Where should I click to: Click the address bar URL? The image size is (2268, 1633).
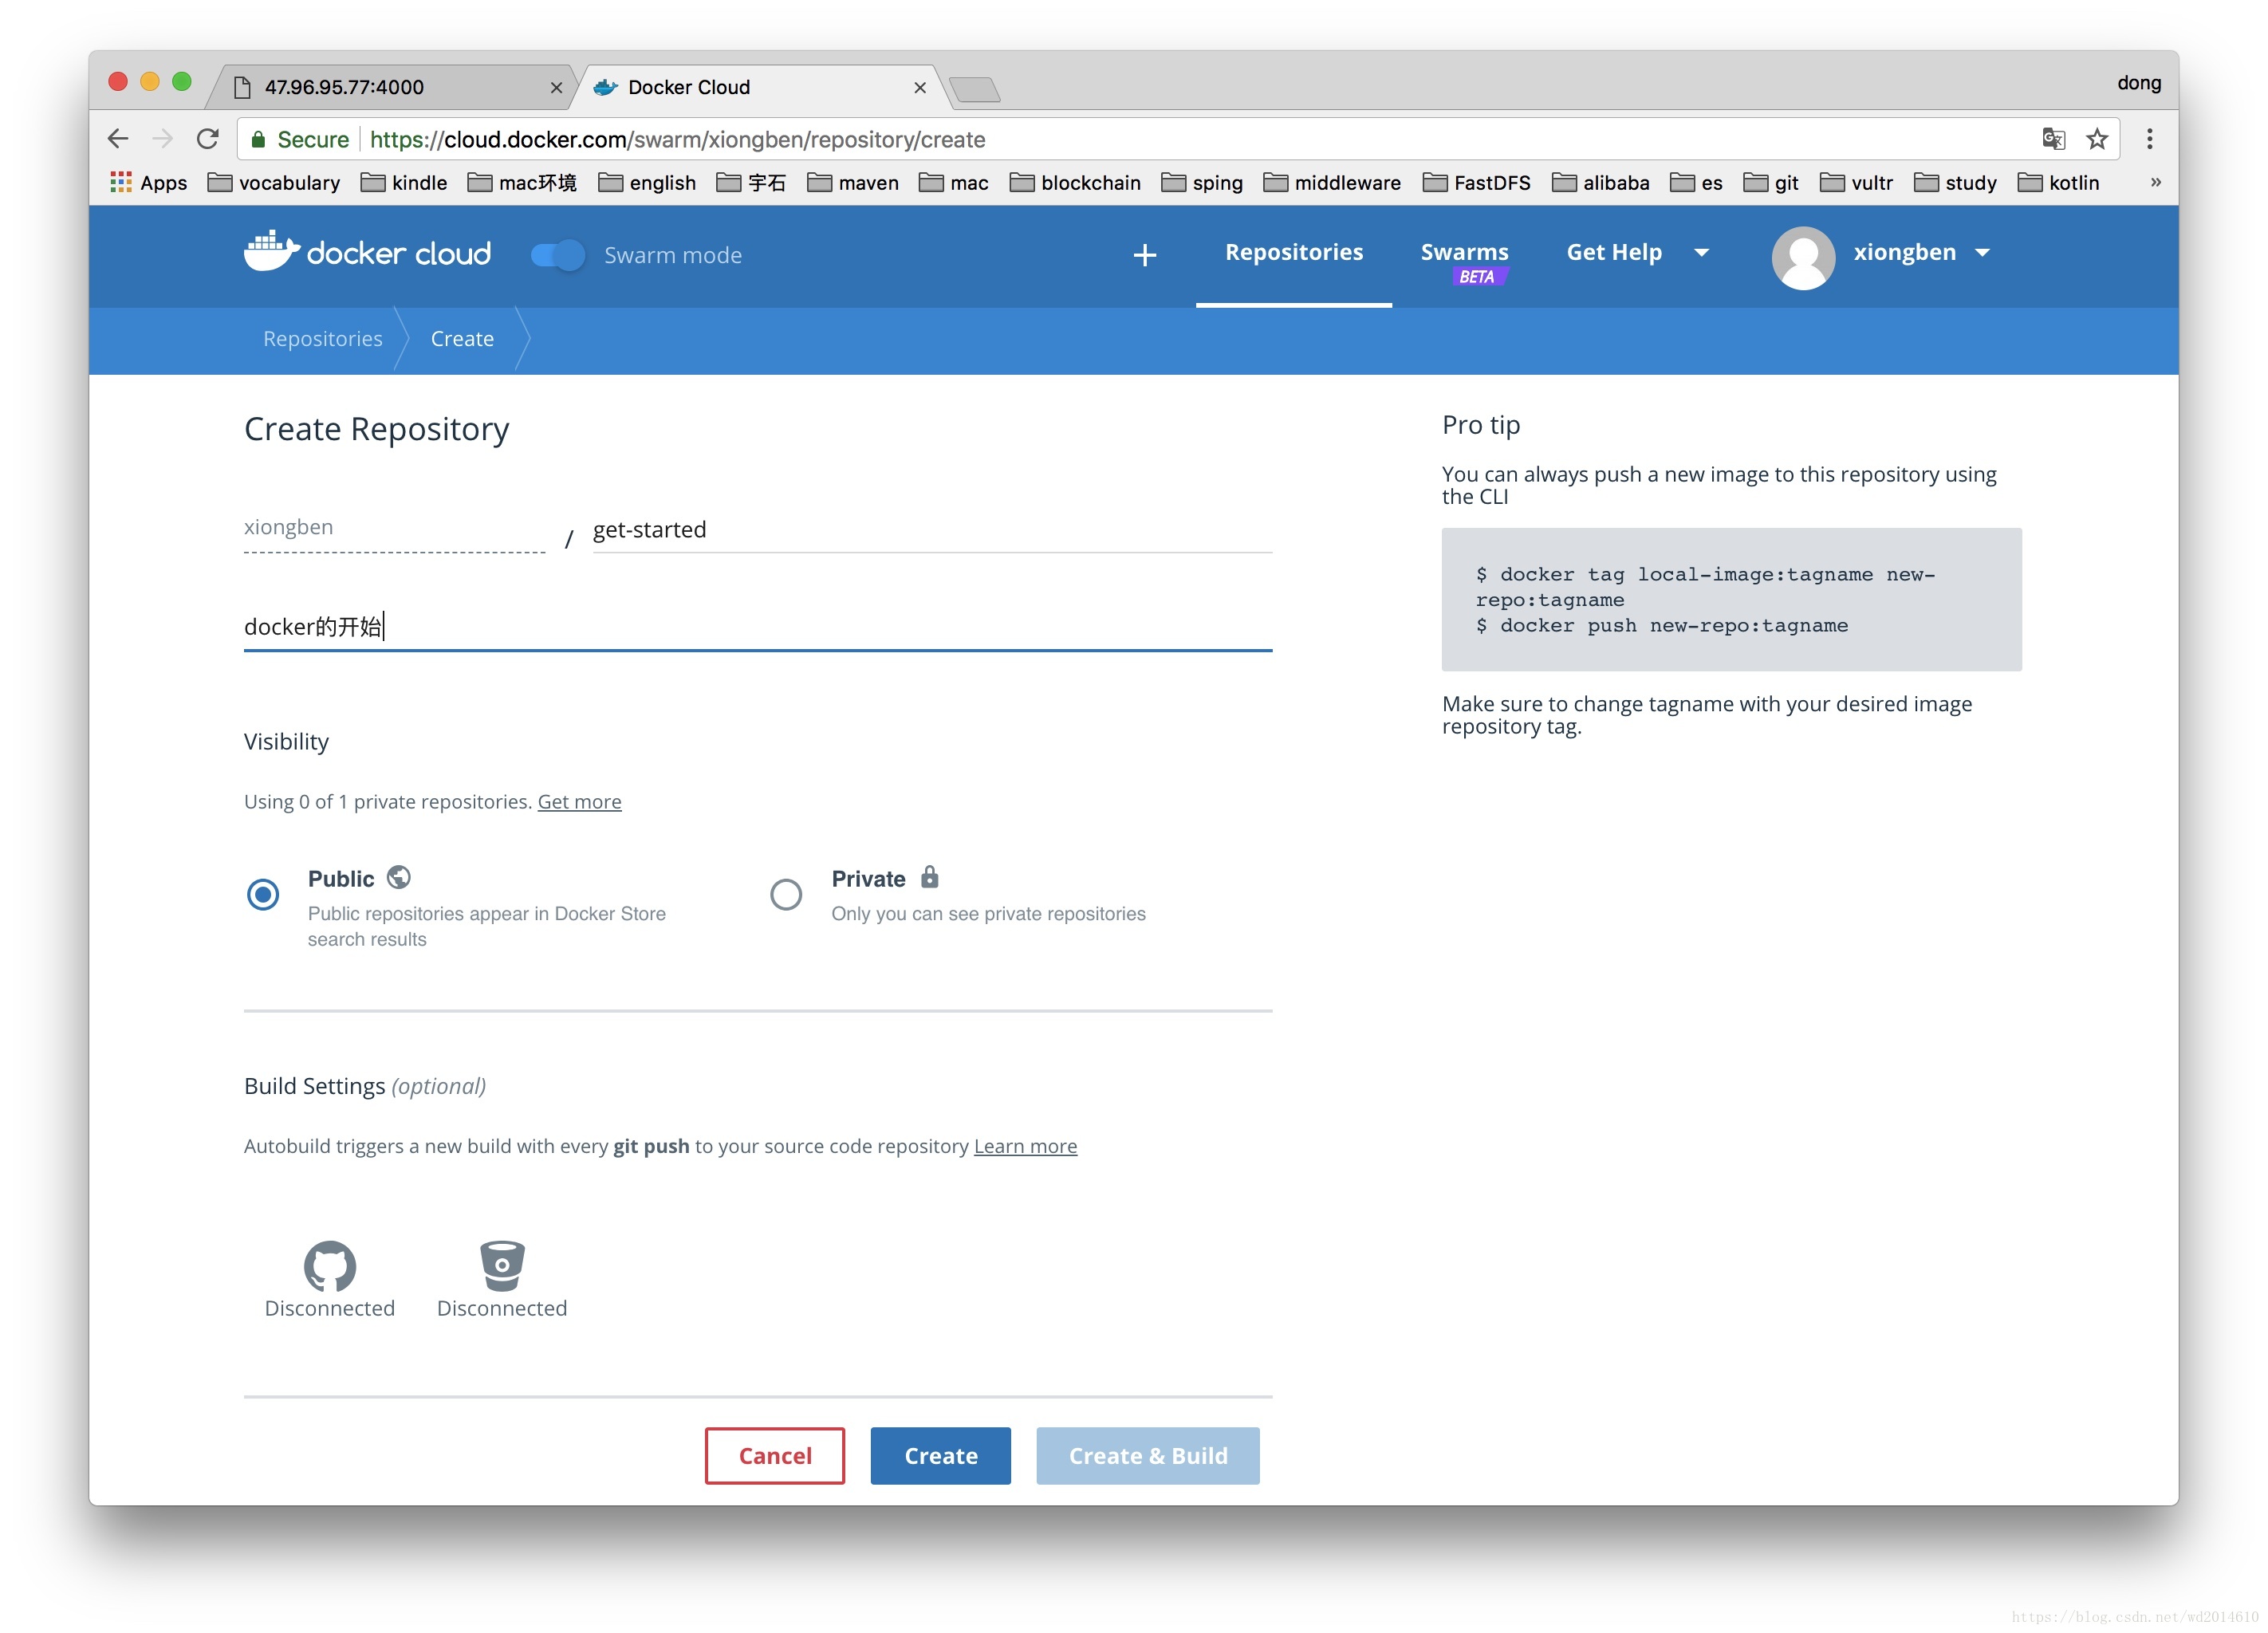677,139
